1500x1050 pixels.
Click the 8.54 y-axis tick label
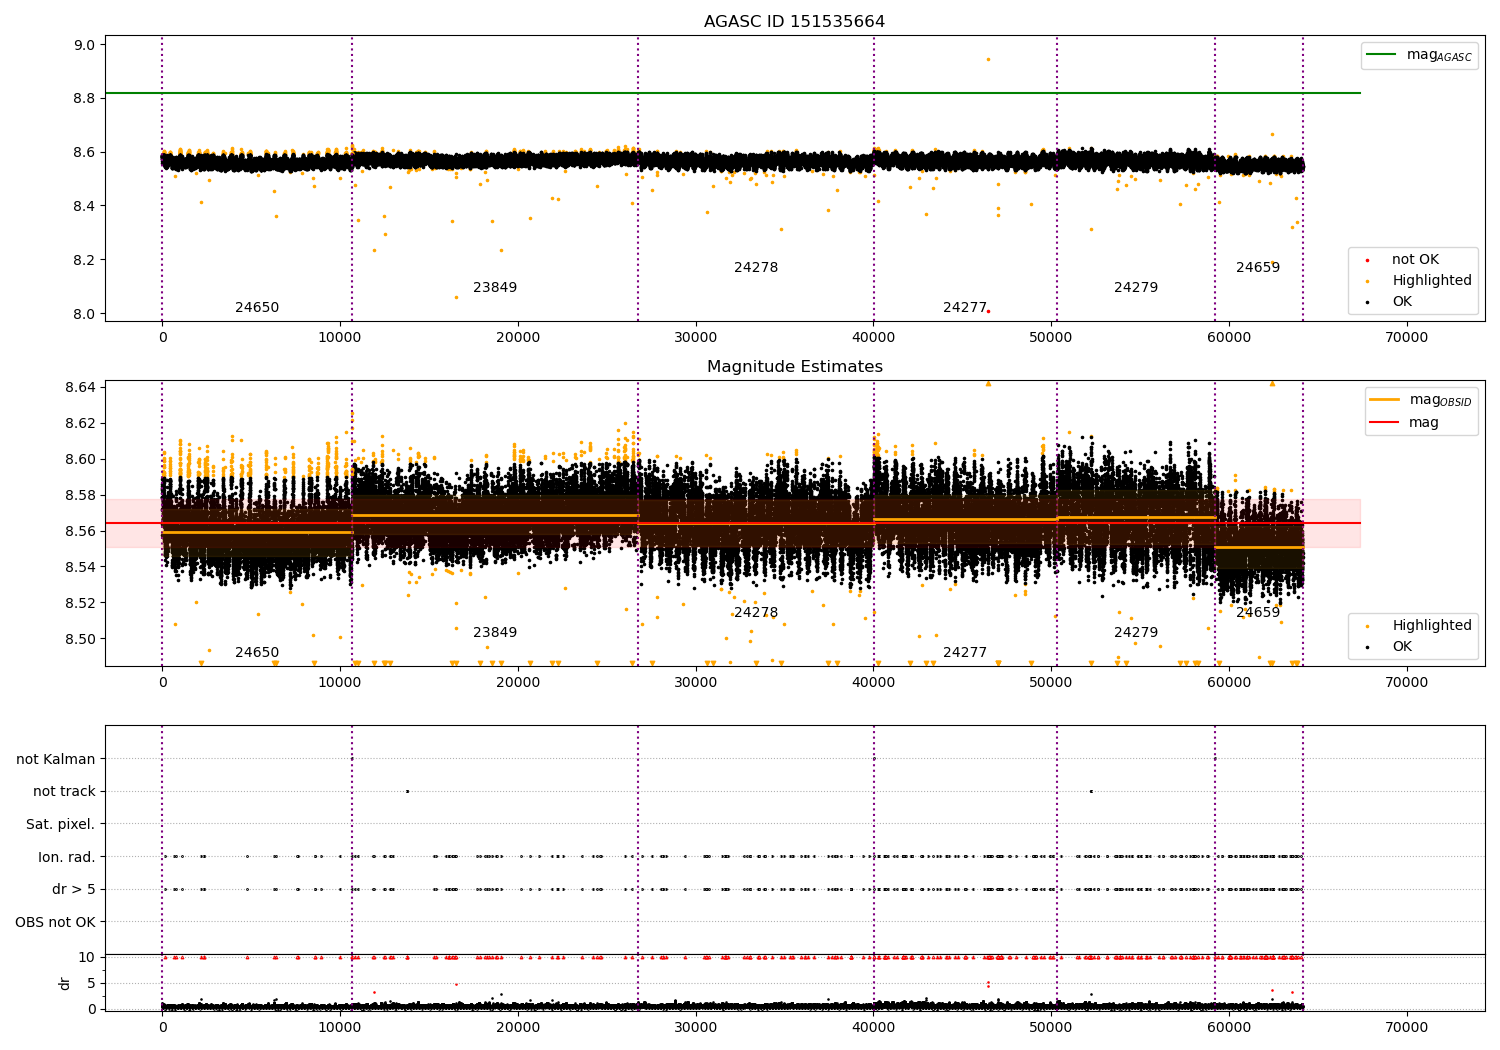80,568
